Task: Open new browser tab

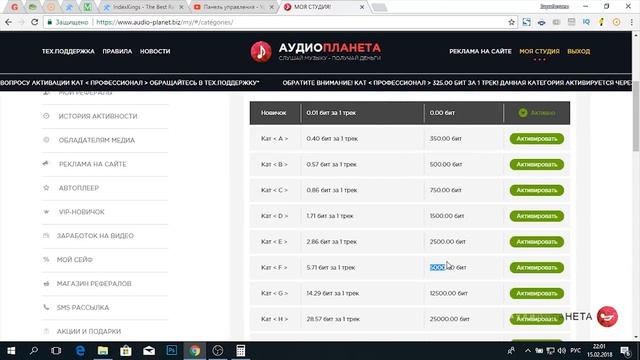Action: (379, 7)
